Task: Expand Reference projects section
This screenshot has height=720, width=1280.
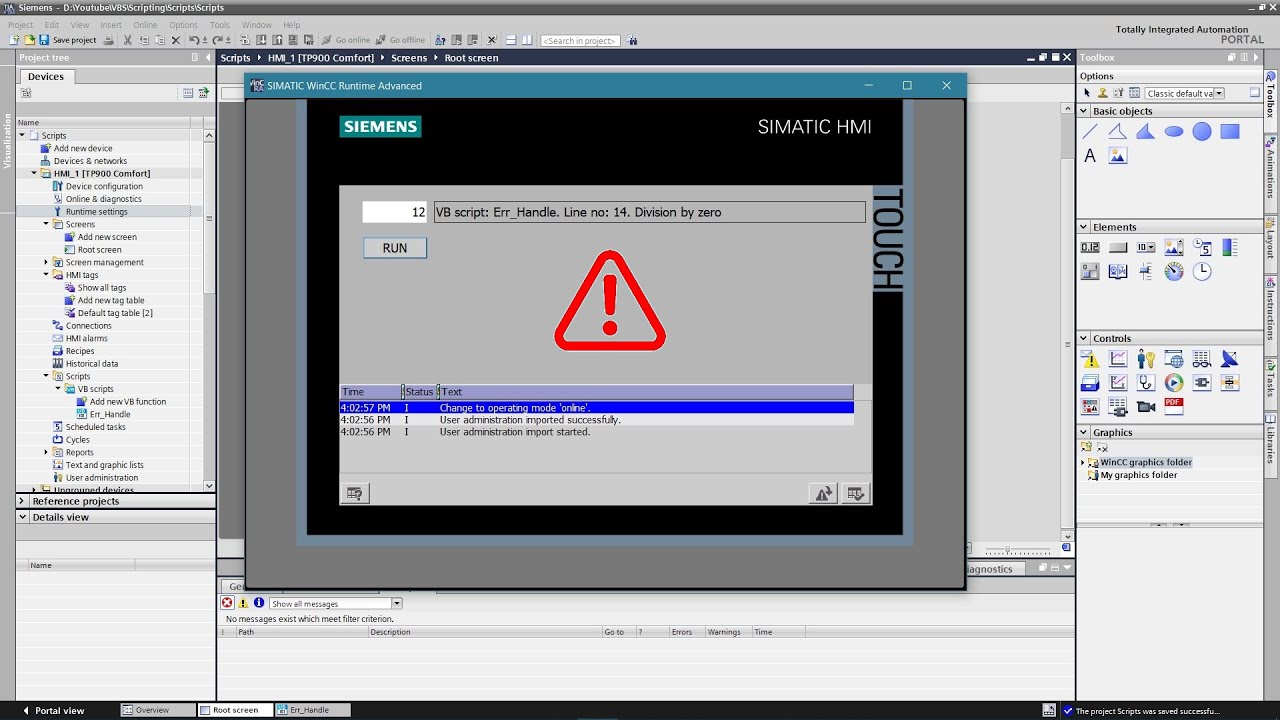Action: (x=22, y=501)
